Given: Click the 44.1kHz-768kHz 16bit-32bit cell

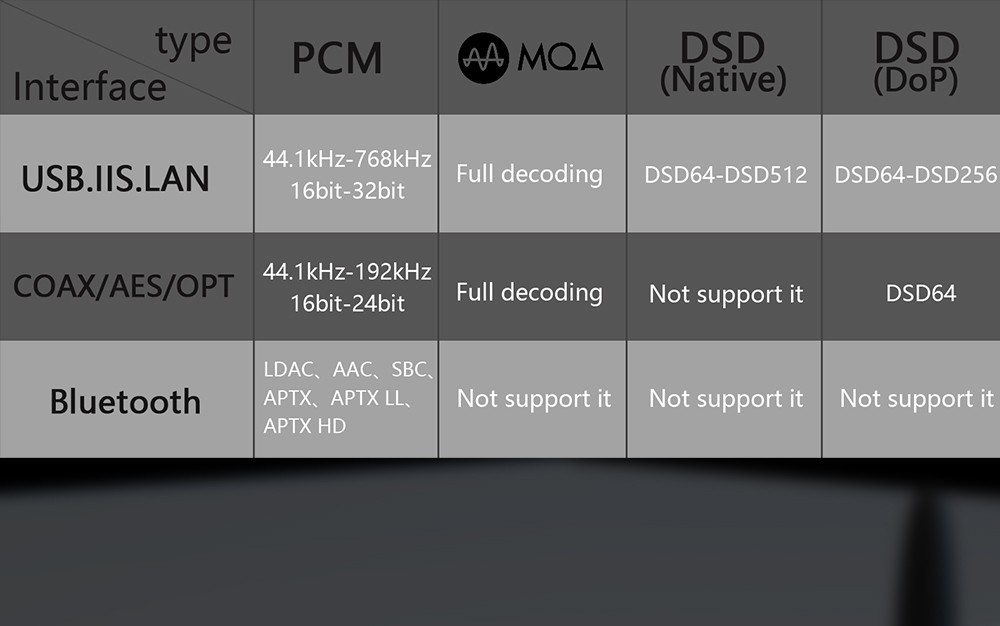Looking at the screenshot, I should (347, 174).
